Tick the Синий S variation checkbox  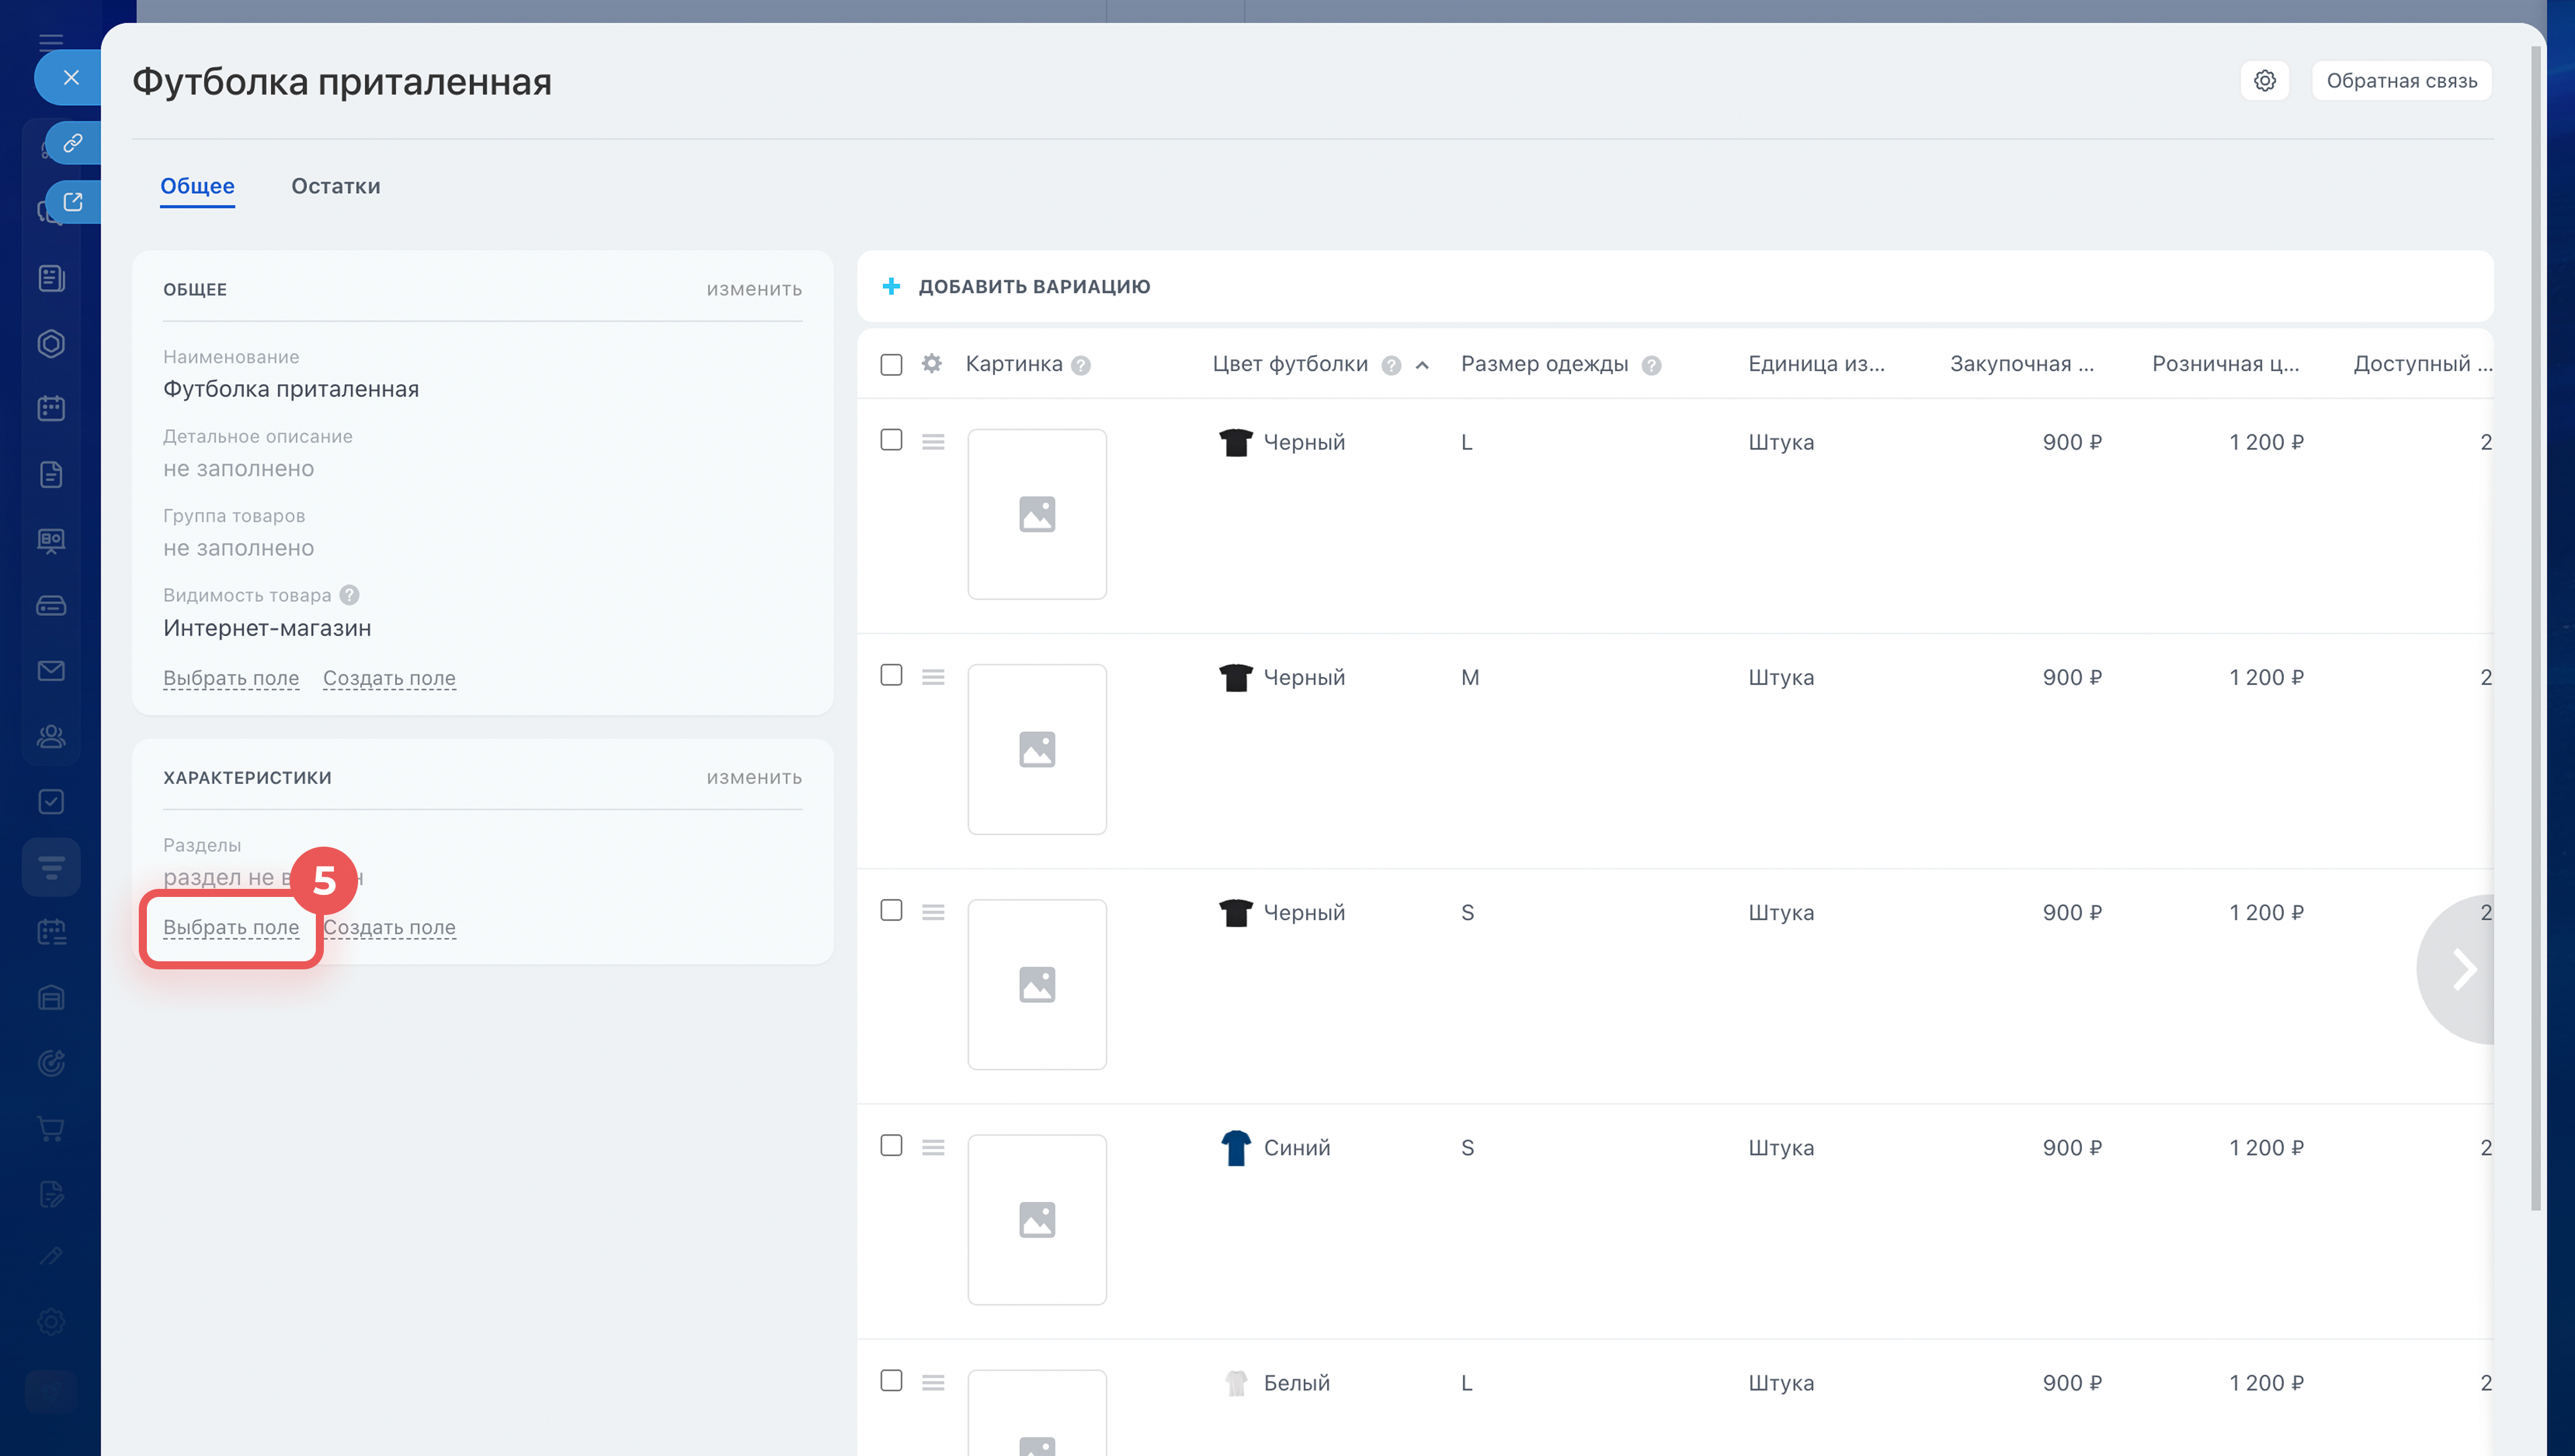pyautogui.click(x=891, y=1146)
